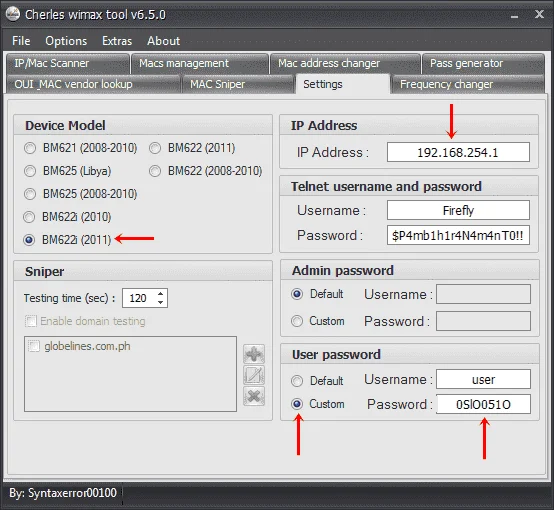Click the IP Address field 192.168.254.1

(x=458, y=152)
